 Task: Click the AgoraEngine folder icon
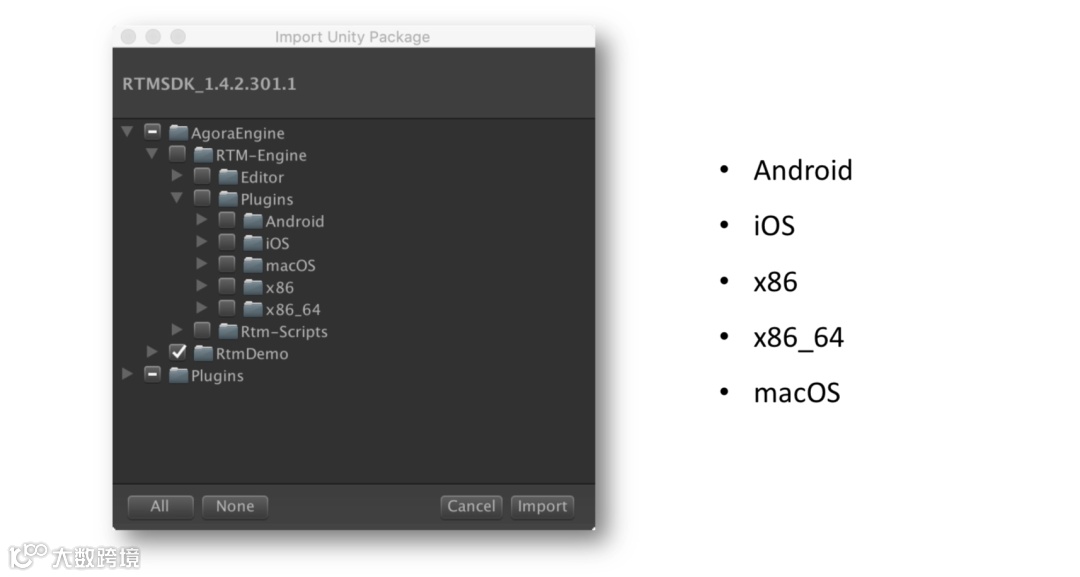(x=179, y=133)
